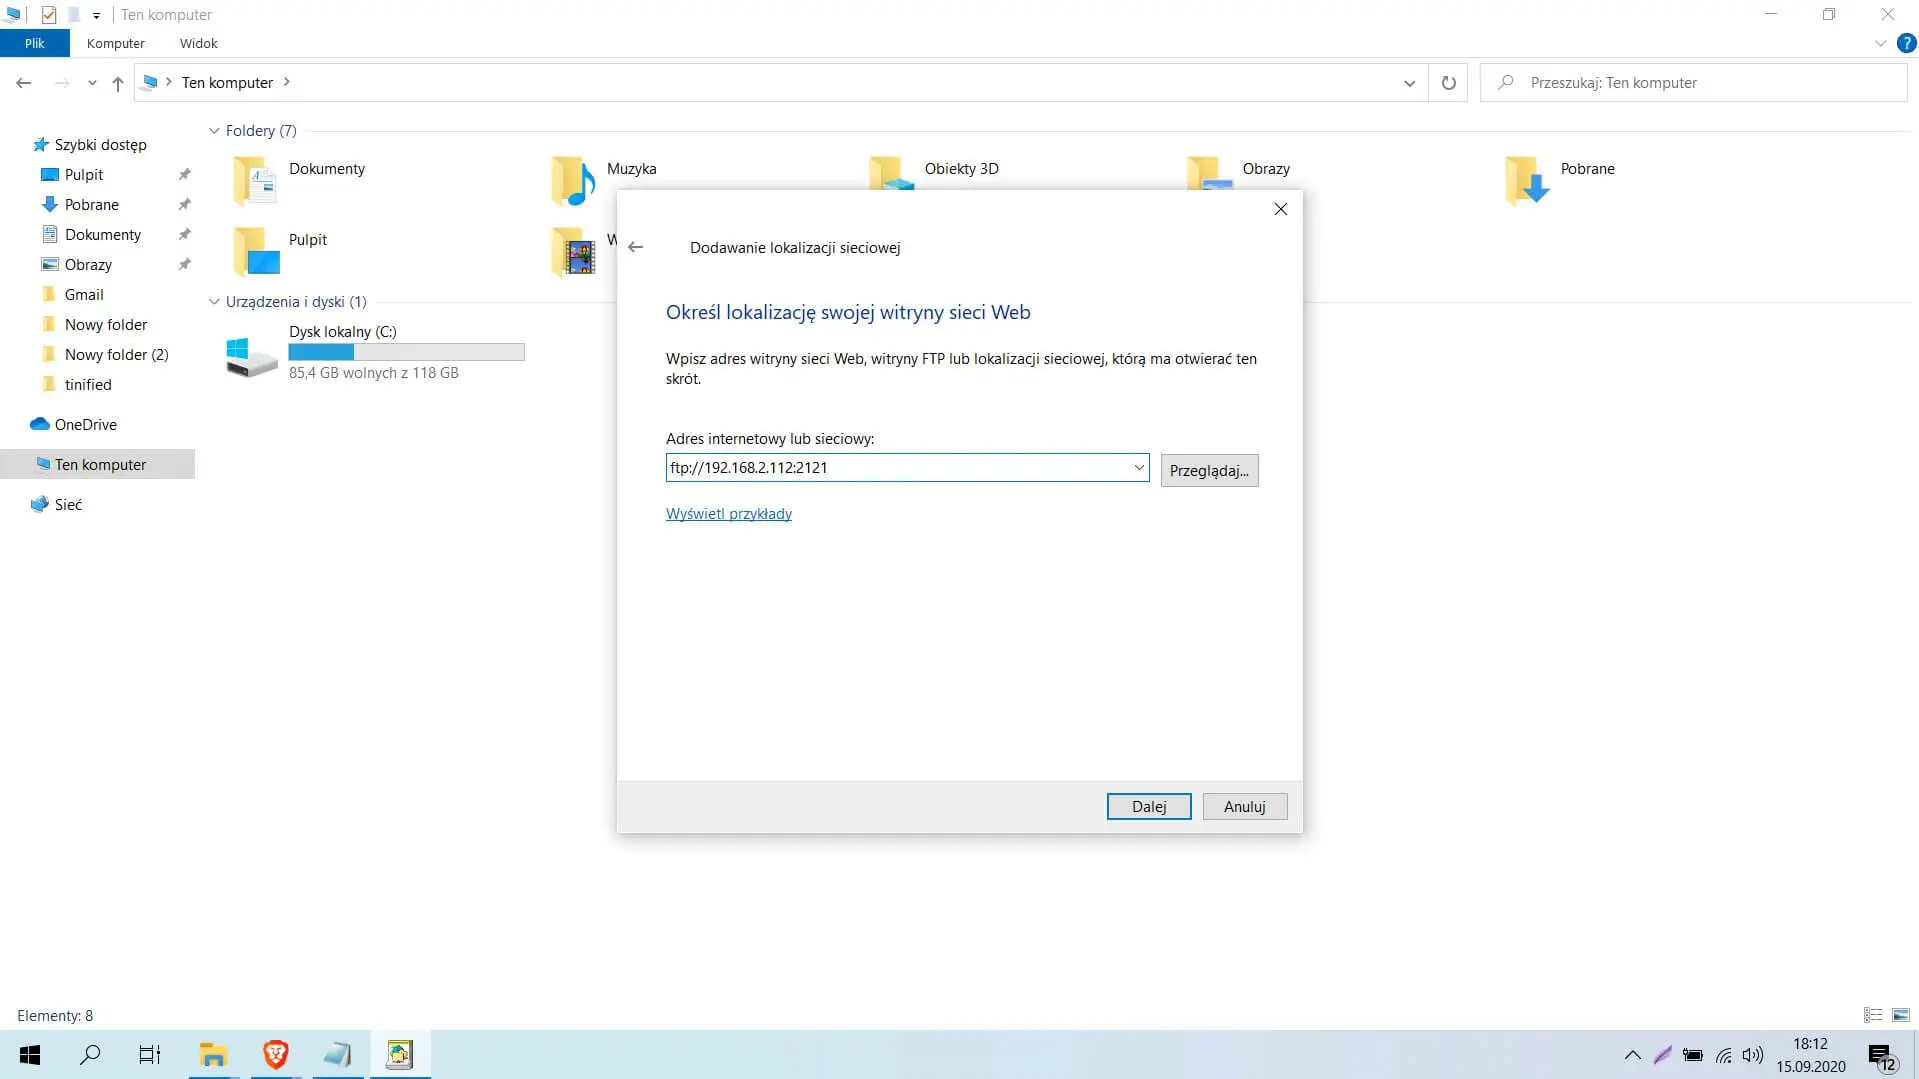The image size is (1919, 1079).
Task: Click the refresh icon beside address bar
Action: point(1448,83)
